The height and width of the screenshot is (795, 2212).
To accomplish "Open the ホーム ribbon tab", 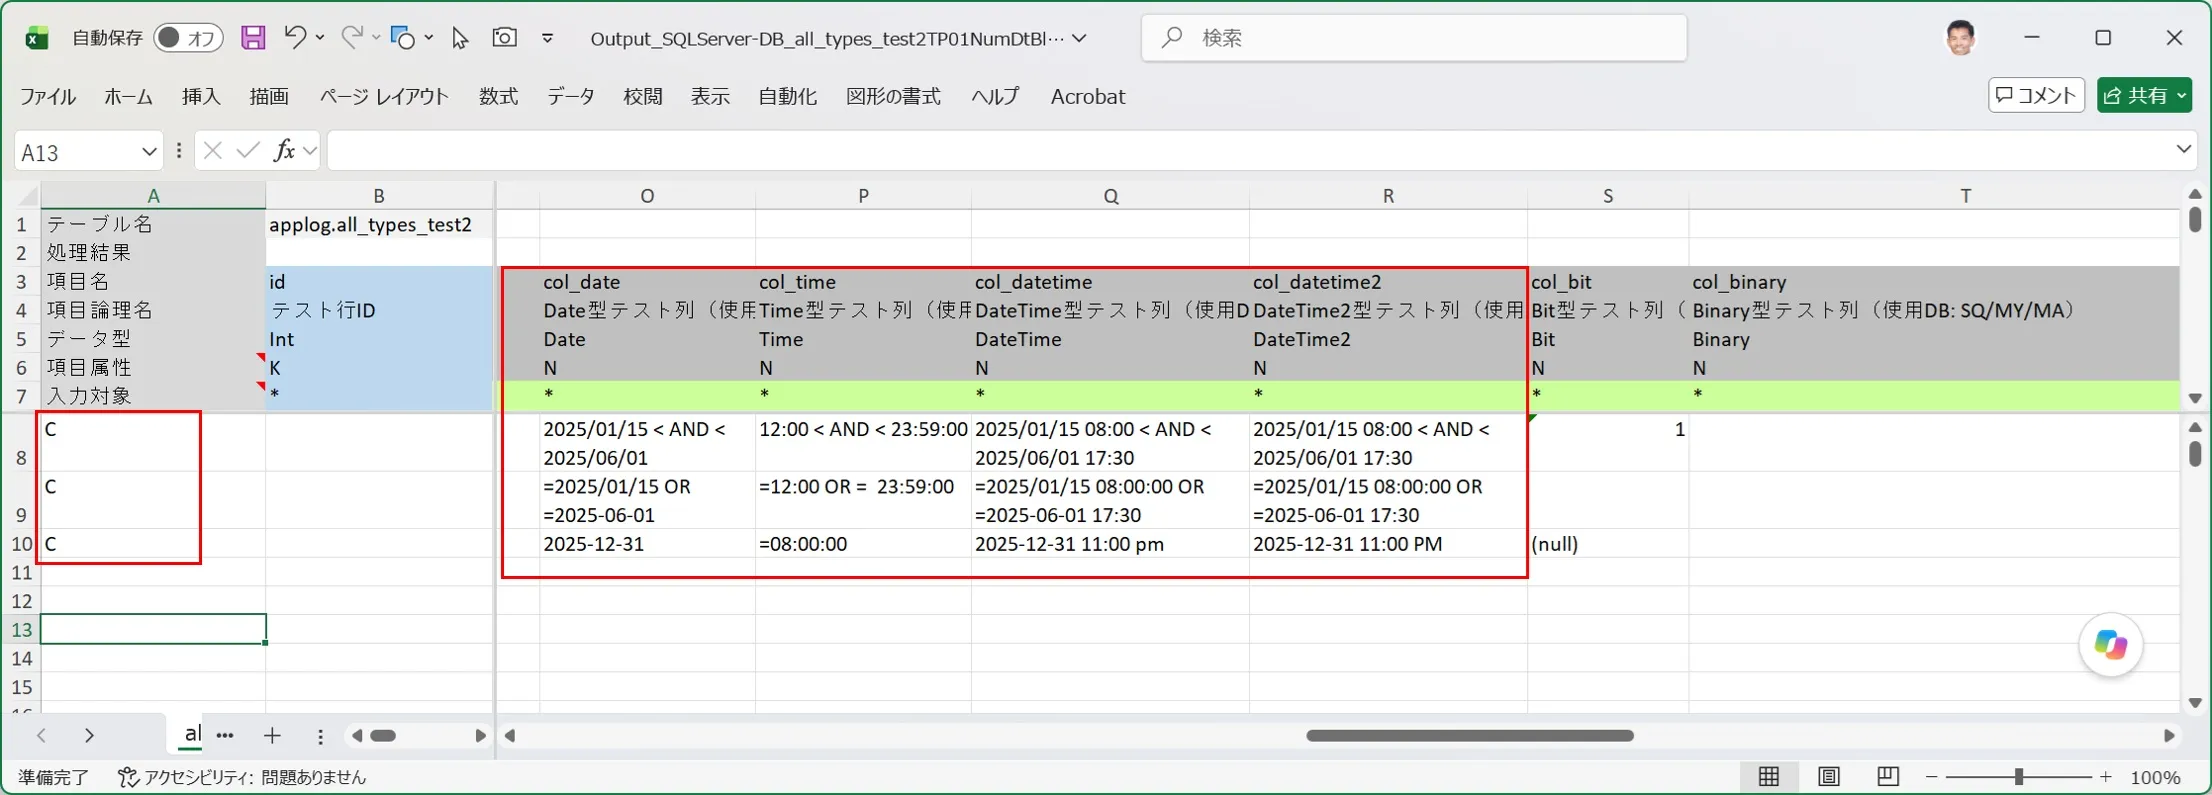I will (x=128, y=97).
